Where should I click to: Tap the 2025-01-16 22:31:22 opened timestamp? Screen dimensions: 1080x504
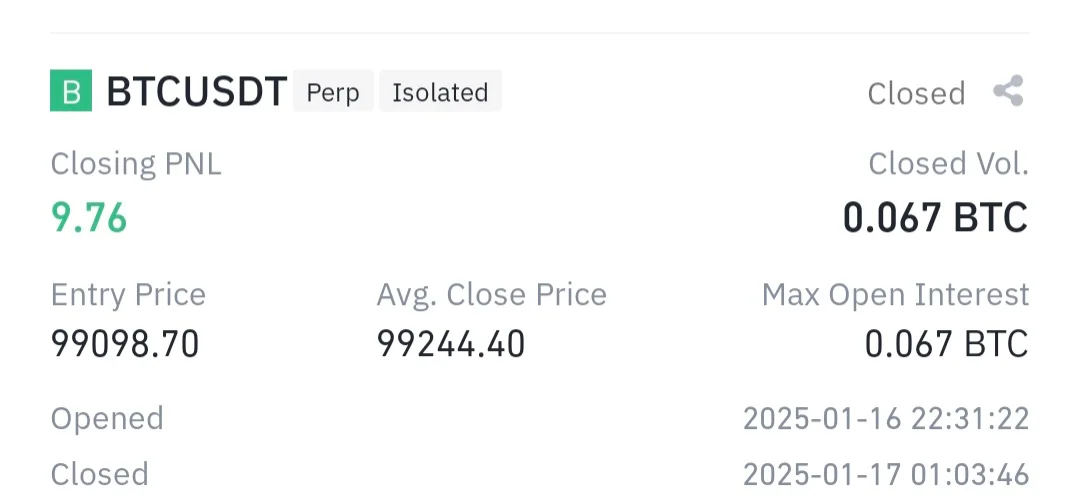886,418
